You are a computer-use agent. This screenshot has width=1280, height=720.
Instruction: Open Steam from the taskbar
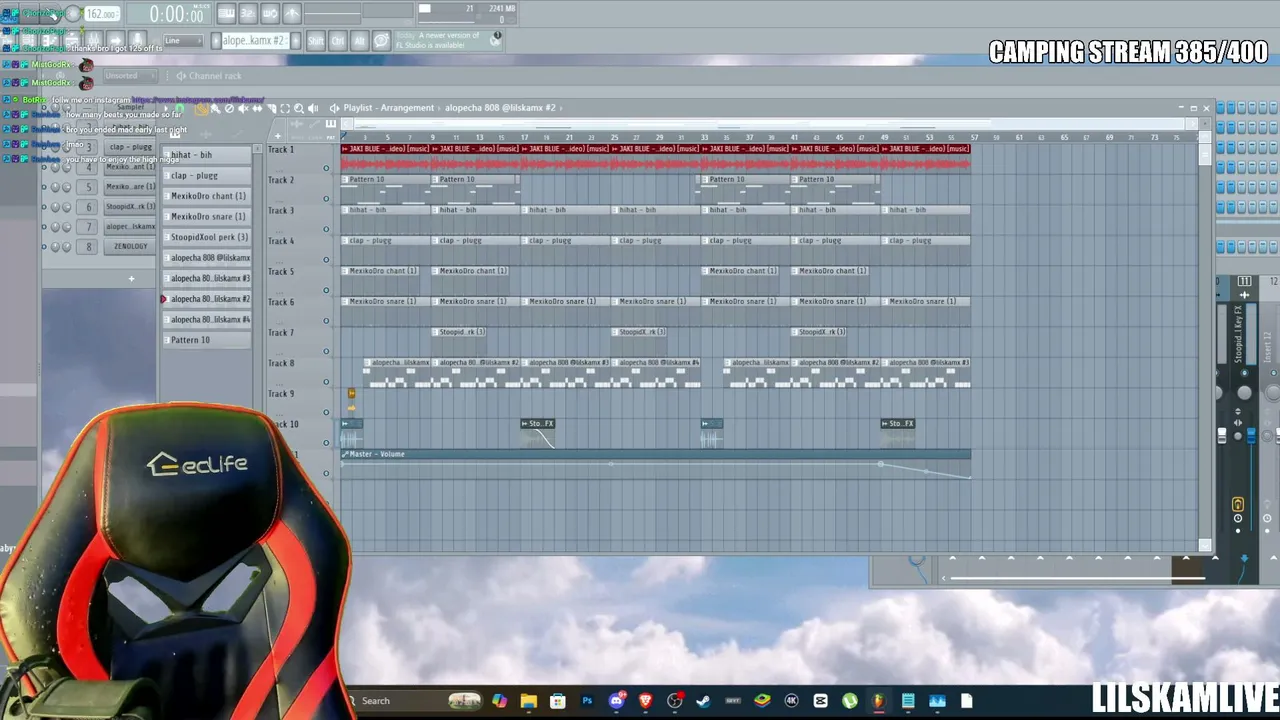pyautogui.click(x=704, y=701)
